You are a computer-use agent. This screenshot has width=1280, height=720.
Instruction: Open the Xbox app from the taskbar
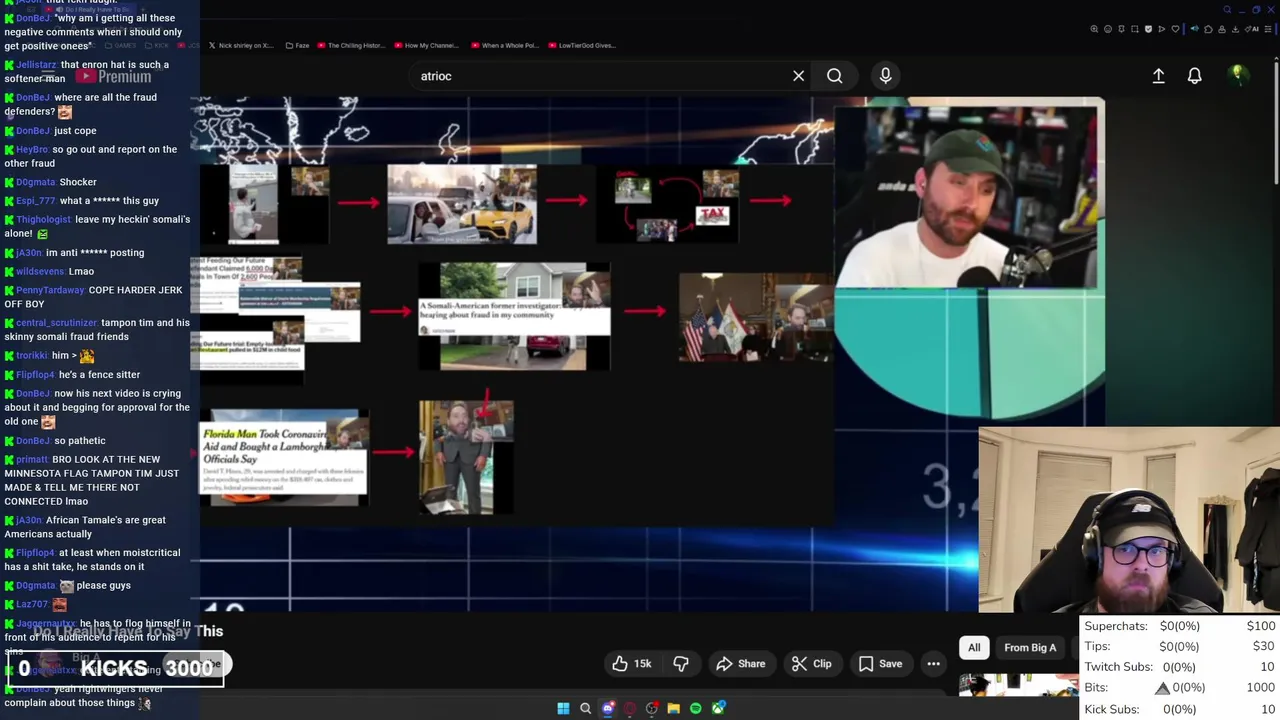click(x=718, y=709)
